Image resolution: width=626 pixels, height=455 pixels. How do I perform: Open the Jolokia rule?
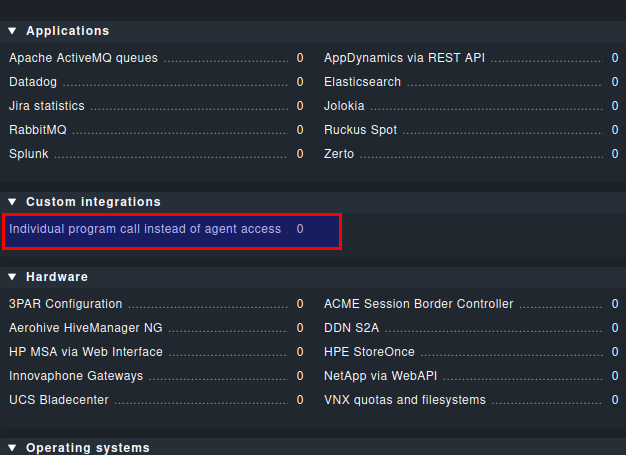(x=344, y=106)
